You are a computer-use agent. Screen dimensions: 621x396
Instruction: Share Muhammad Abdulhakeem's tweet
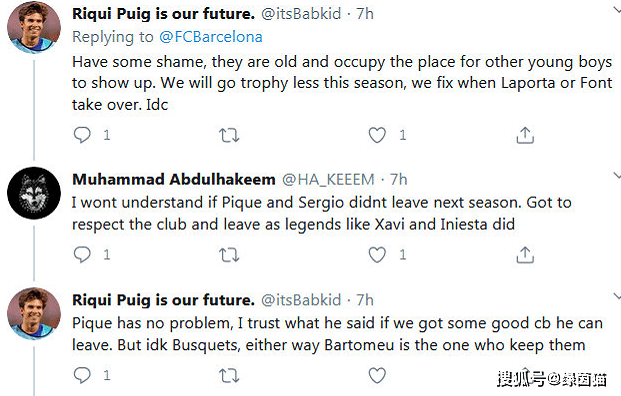525,255
